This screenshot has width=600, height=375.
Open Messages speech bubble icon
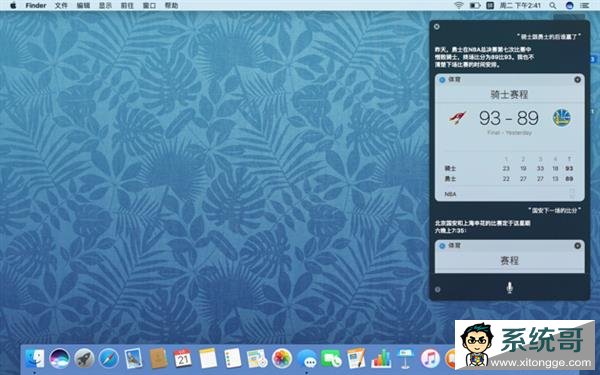pos(307,359)
